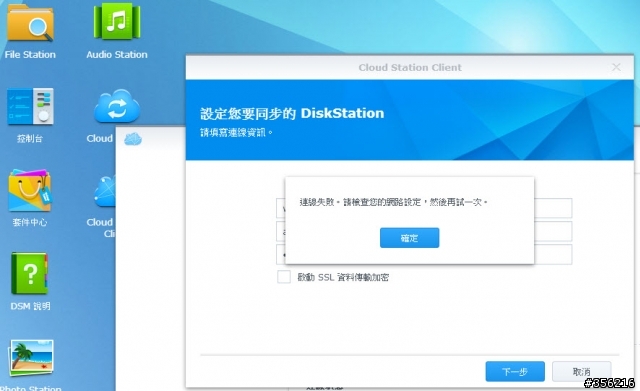Image resolution: width=640 pixels, height=391 pixels.
Task: Click the Cloud Station Client title text
Action: (410, 67)
